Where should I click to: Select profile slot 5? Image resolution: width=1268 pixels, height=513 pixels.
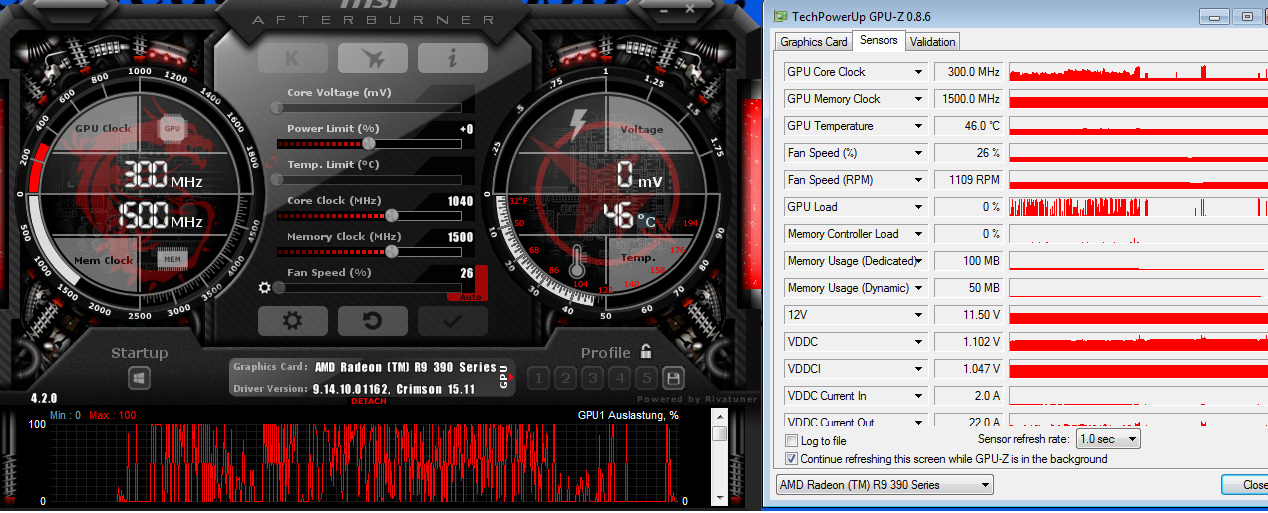click(x=646, y=378)
